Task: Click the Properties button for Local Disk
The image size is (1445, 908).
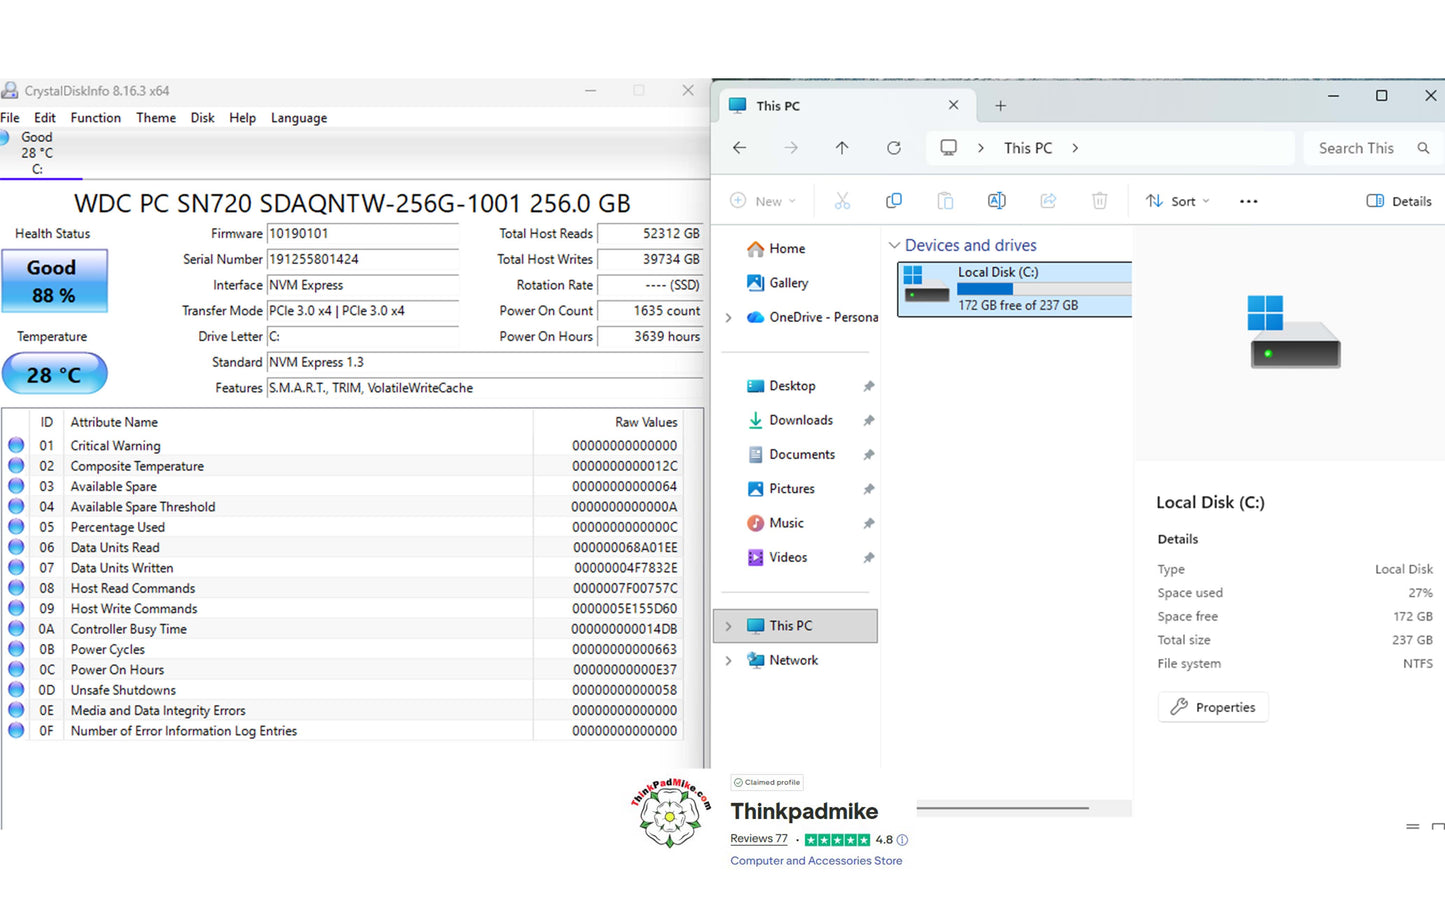Action: 1213,707
